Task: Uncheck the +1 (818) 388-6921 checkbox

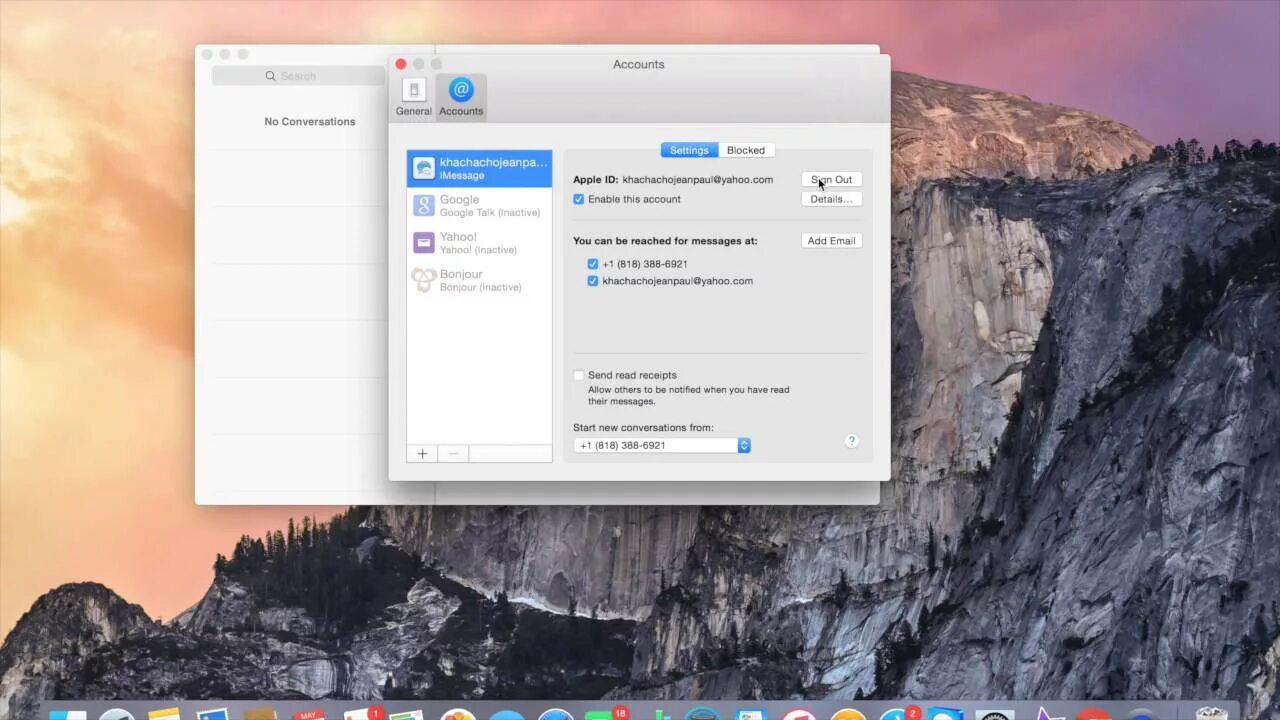Action: 593,264
